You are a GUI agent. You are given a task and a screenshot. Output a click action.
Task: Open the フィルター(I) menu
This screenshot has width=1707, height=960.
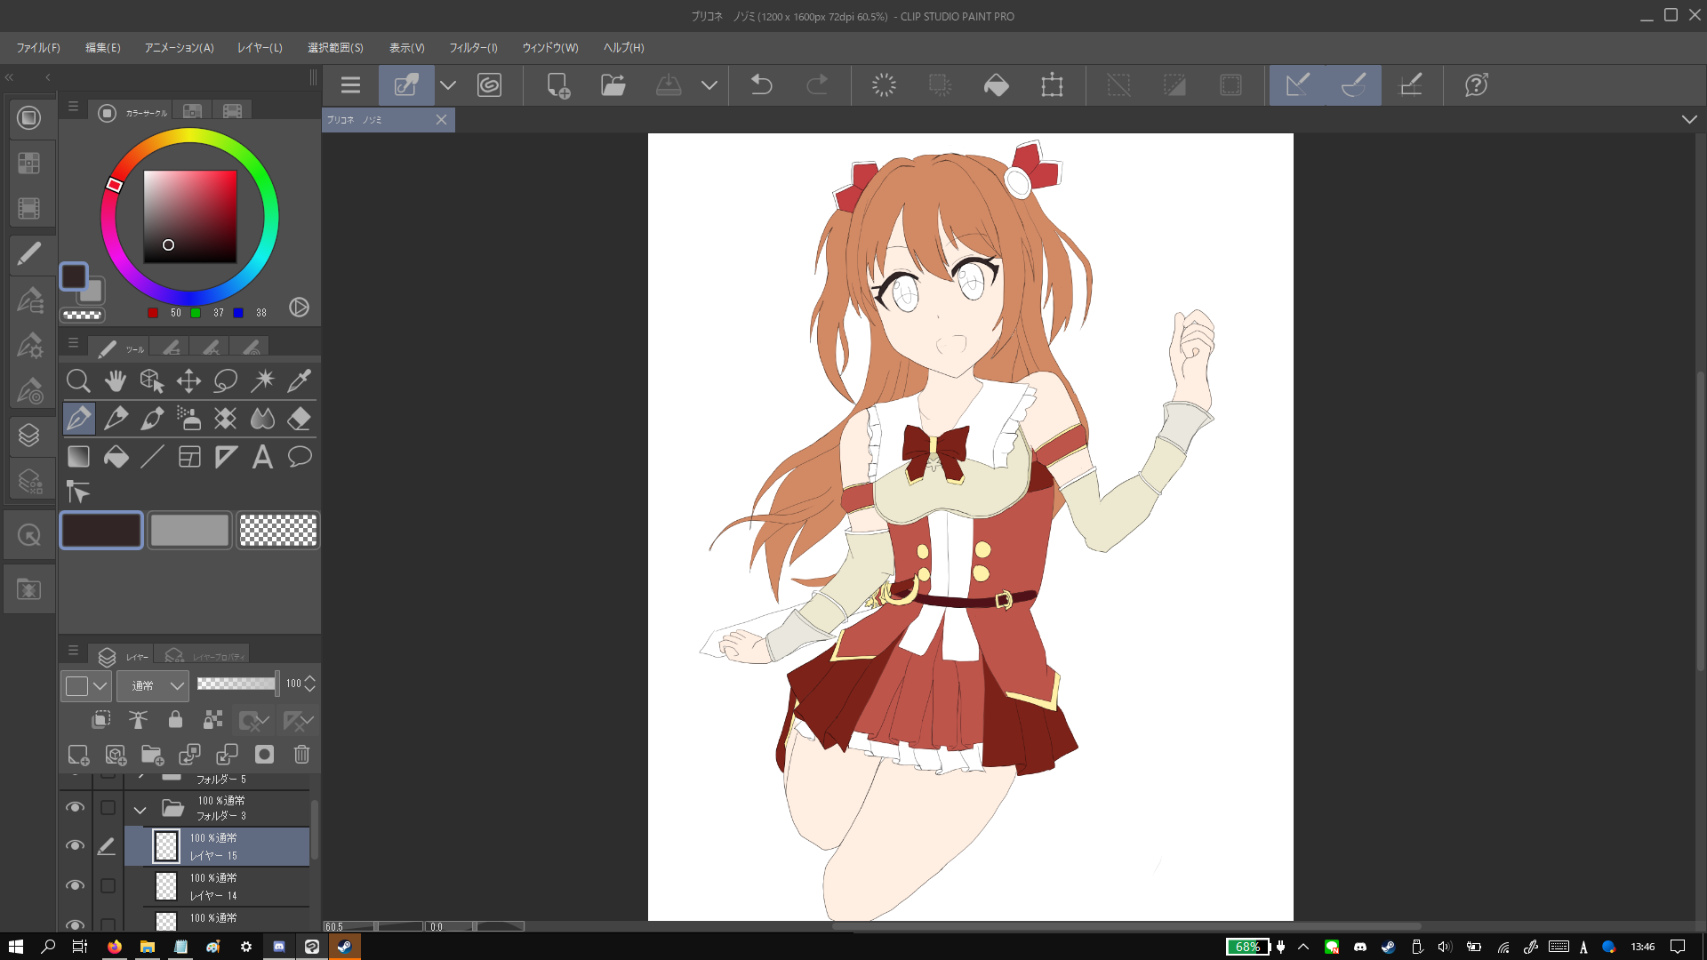tap(473, 48)
